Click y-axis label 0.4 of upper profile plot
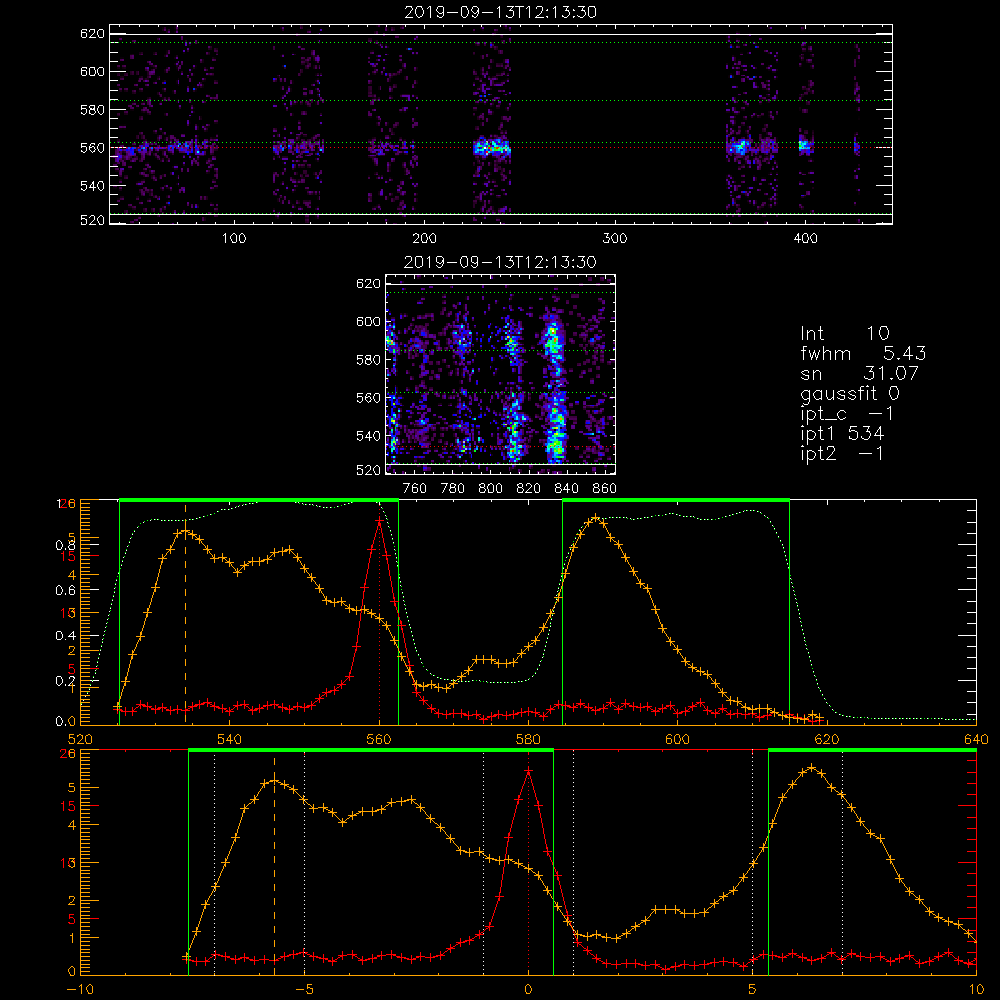1000x1000 pixels. pyautogui.click(x=65, y=636)
